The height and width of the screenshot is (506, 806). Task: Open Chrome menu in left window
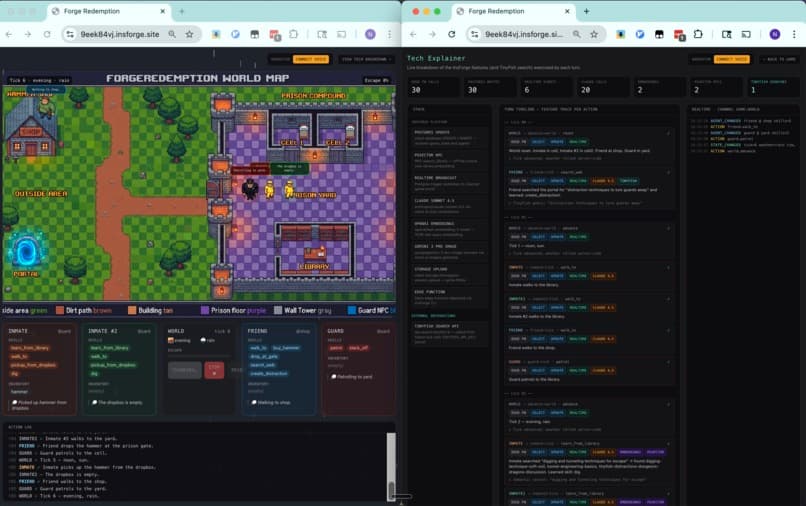pos(390,34)
